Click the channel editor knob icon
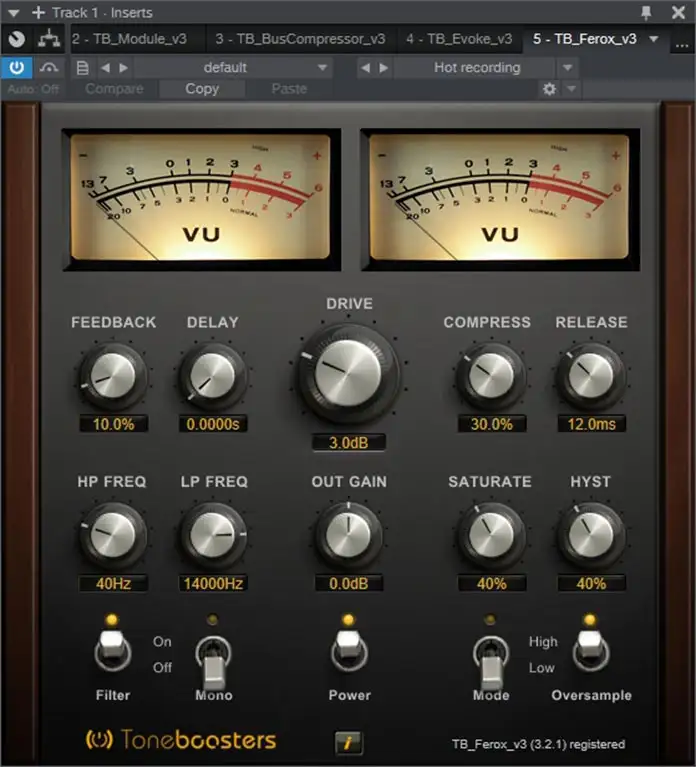 tap(17, 39)
